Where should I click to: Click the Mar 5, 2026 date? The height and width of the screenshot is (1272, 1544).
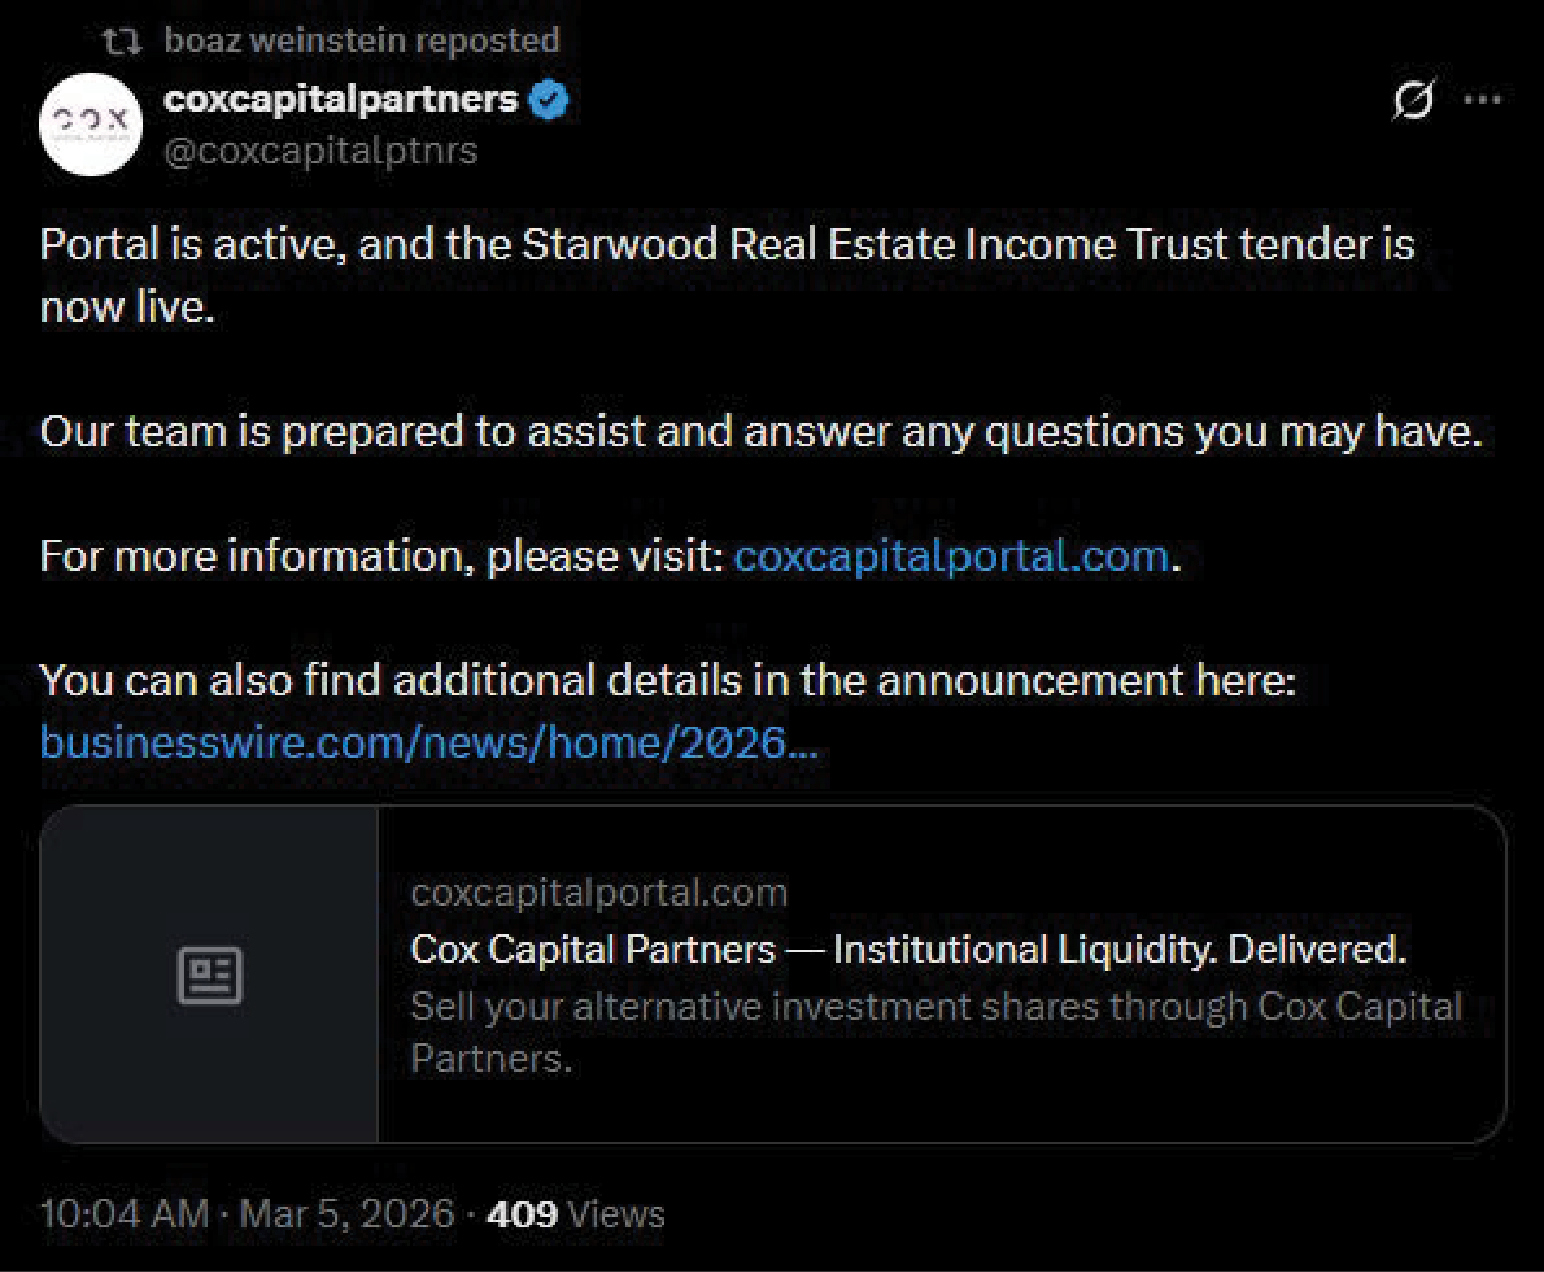[346, 1214]
